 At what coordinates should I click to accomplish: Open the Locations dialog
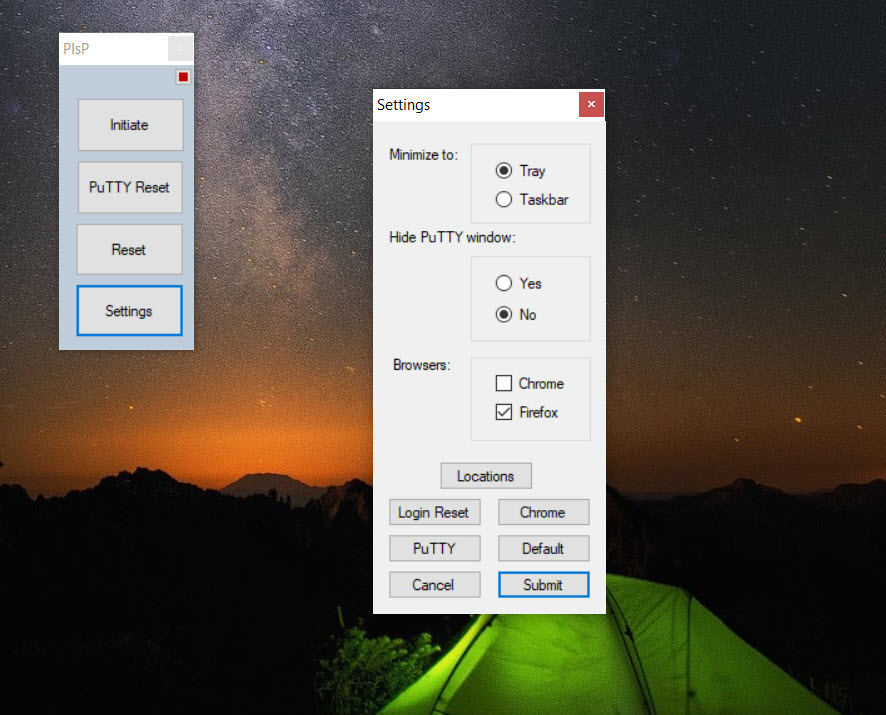click(486, 476)
